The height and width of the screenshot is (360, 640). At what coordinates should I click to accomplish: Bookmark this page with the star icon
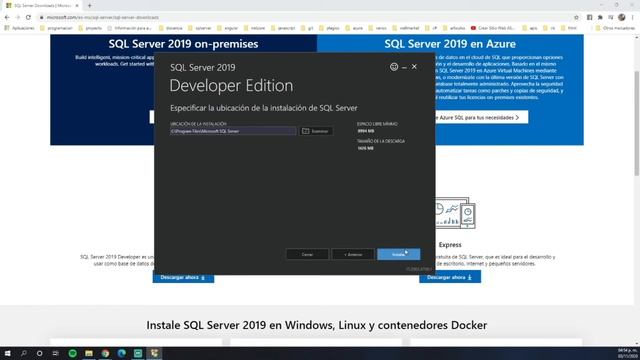click(576, 18)
